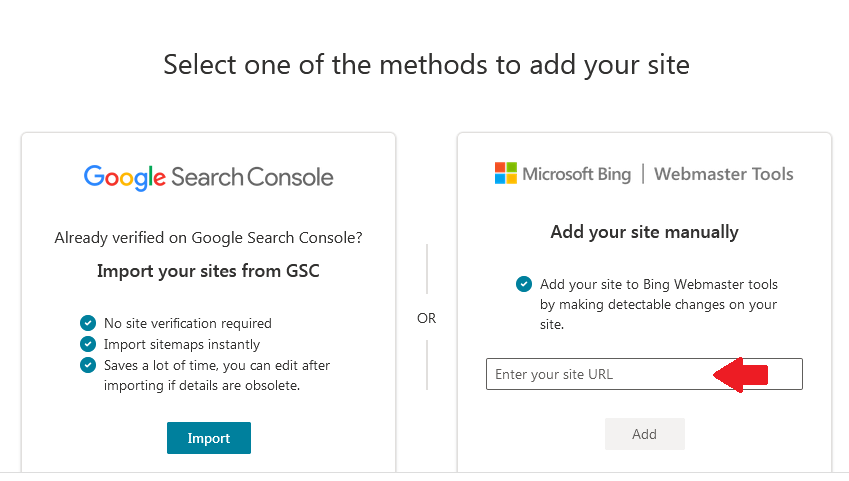Click checkmark beside "Saves a lot of time"
Image resolution: width=849 pixels, height=481 pixels.
(x=88, y=365)
